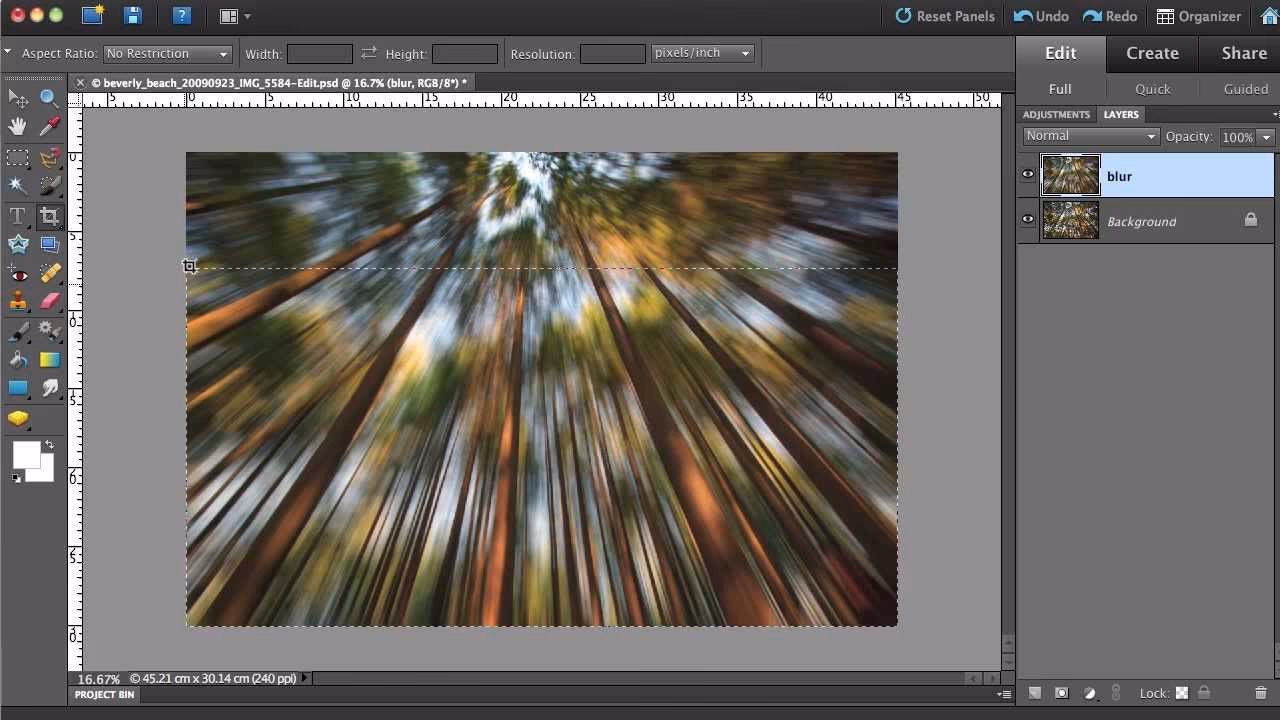The image size is (1280, 720).
Task: Select the Crop tool
Action: coord(49,215)
